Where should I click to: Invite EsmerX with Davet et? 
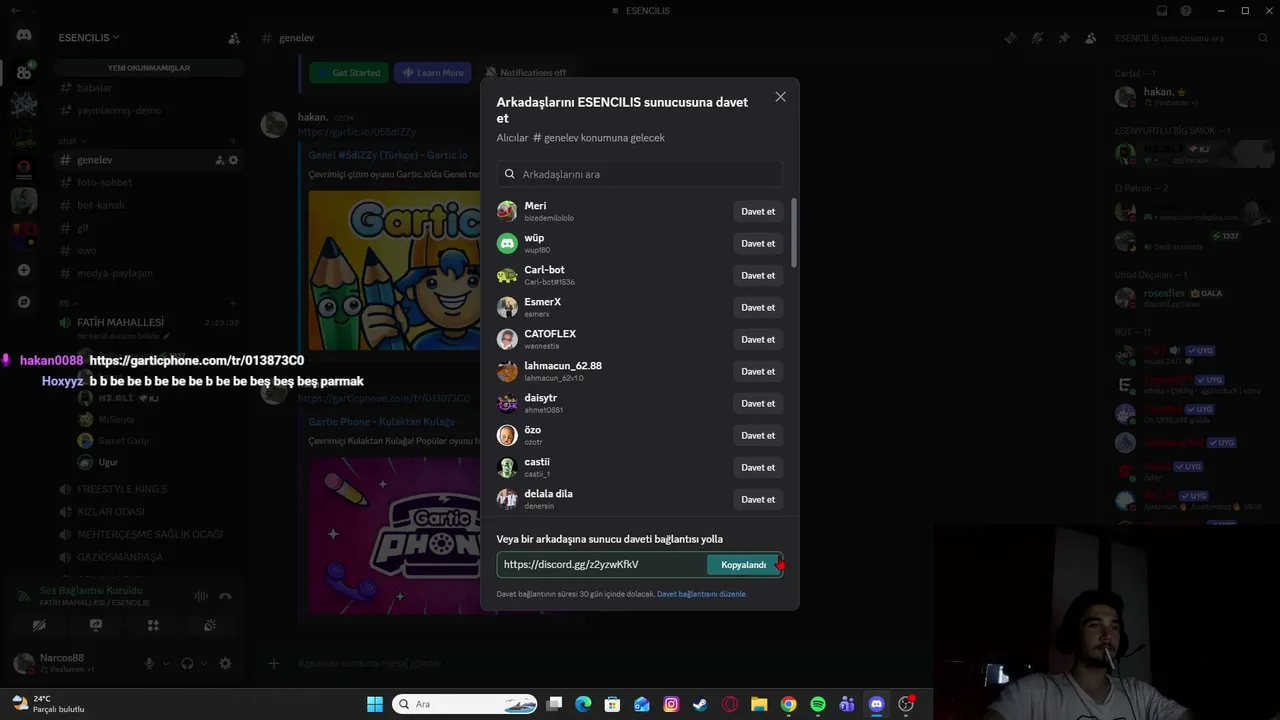click(758, 308)
